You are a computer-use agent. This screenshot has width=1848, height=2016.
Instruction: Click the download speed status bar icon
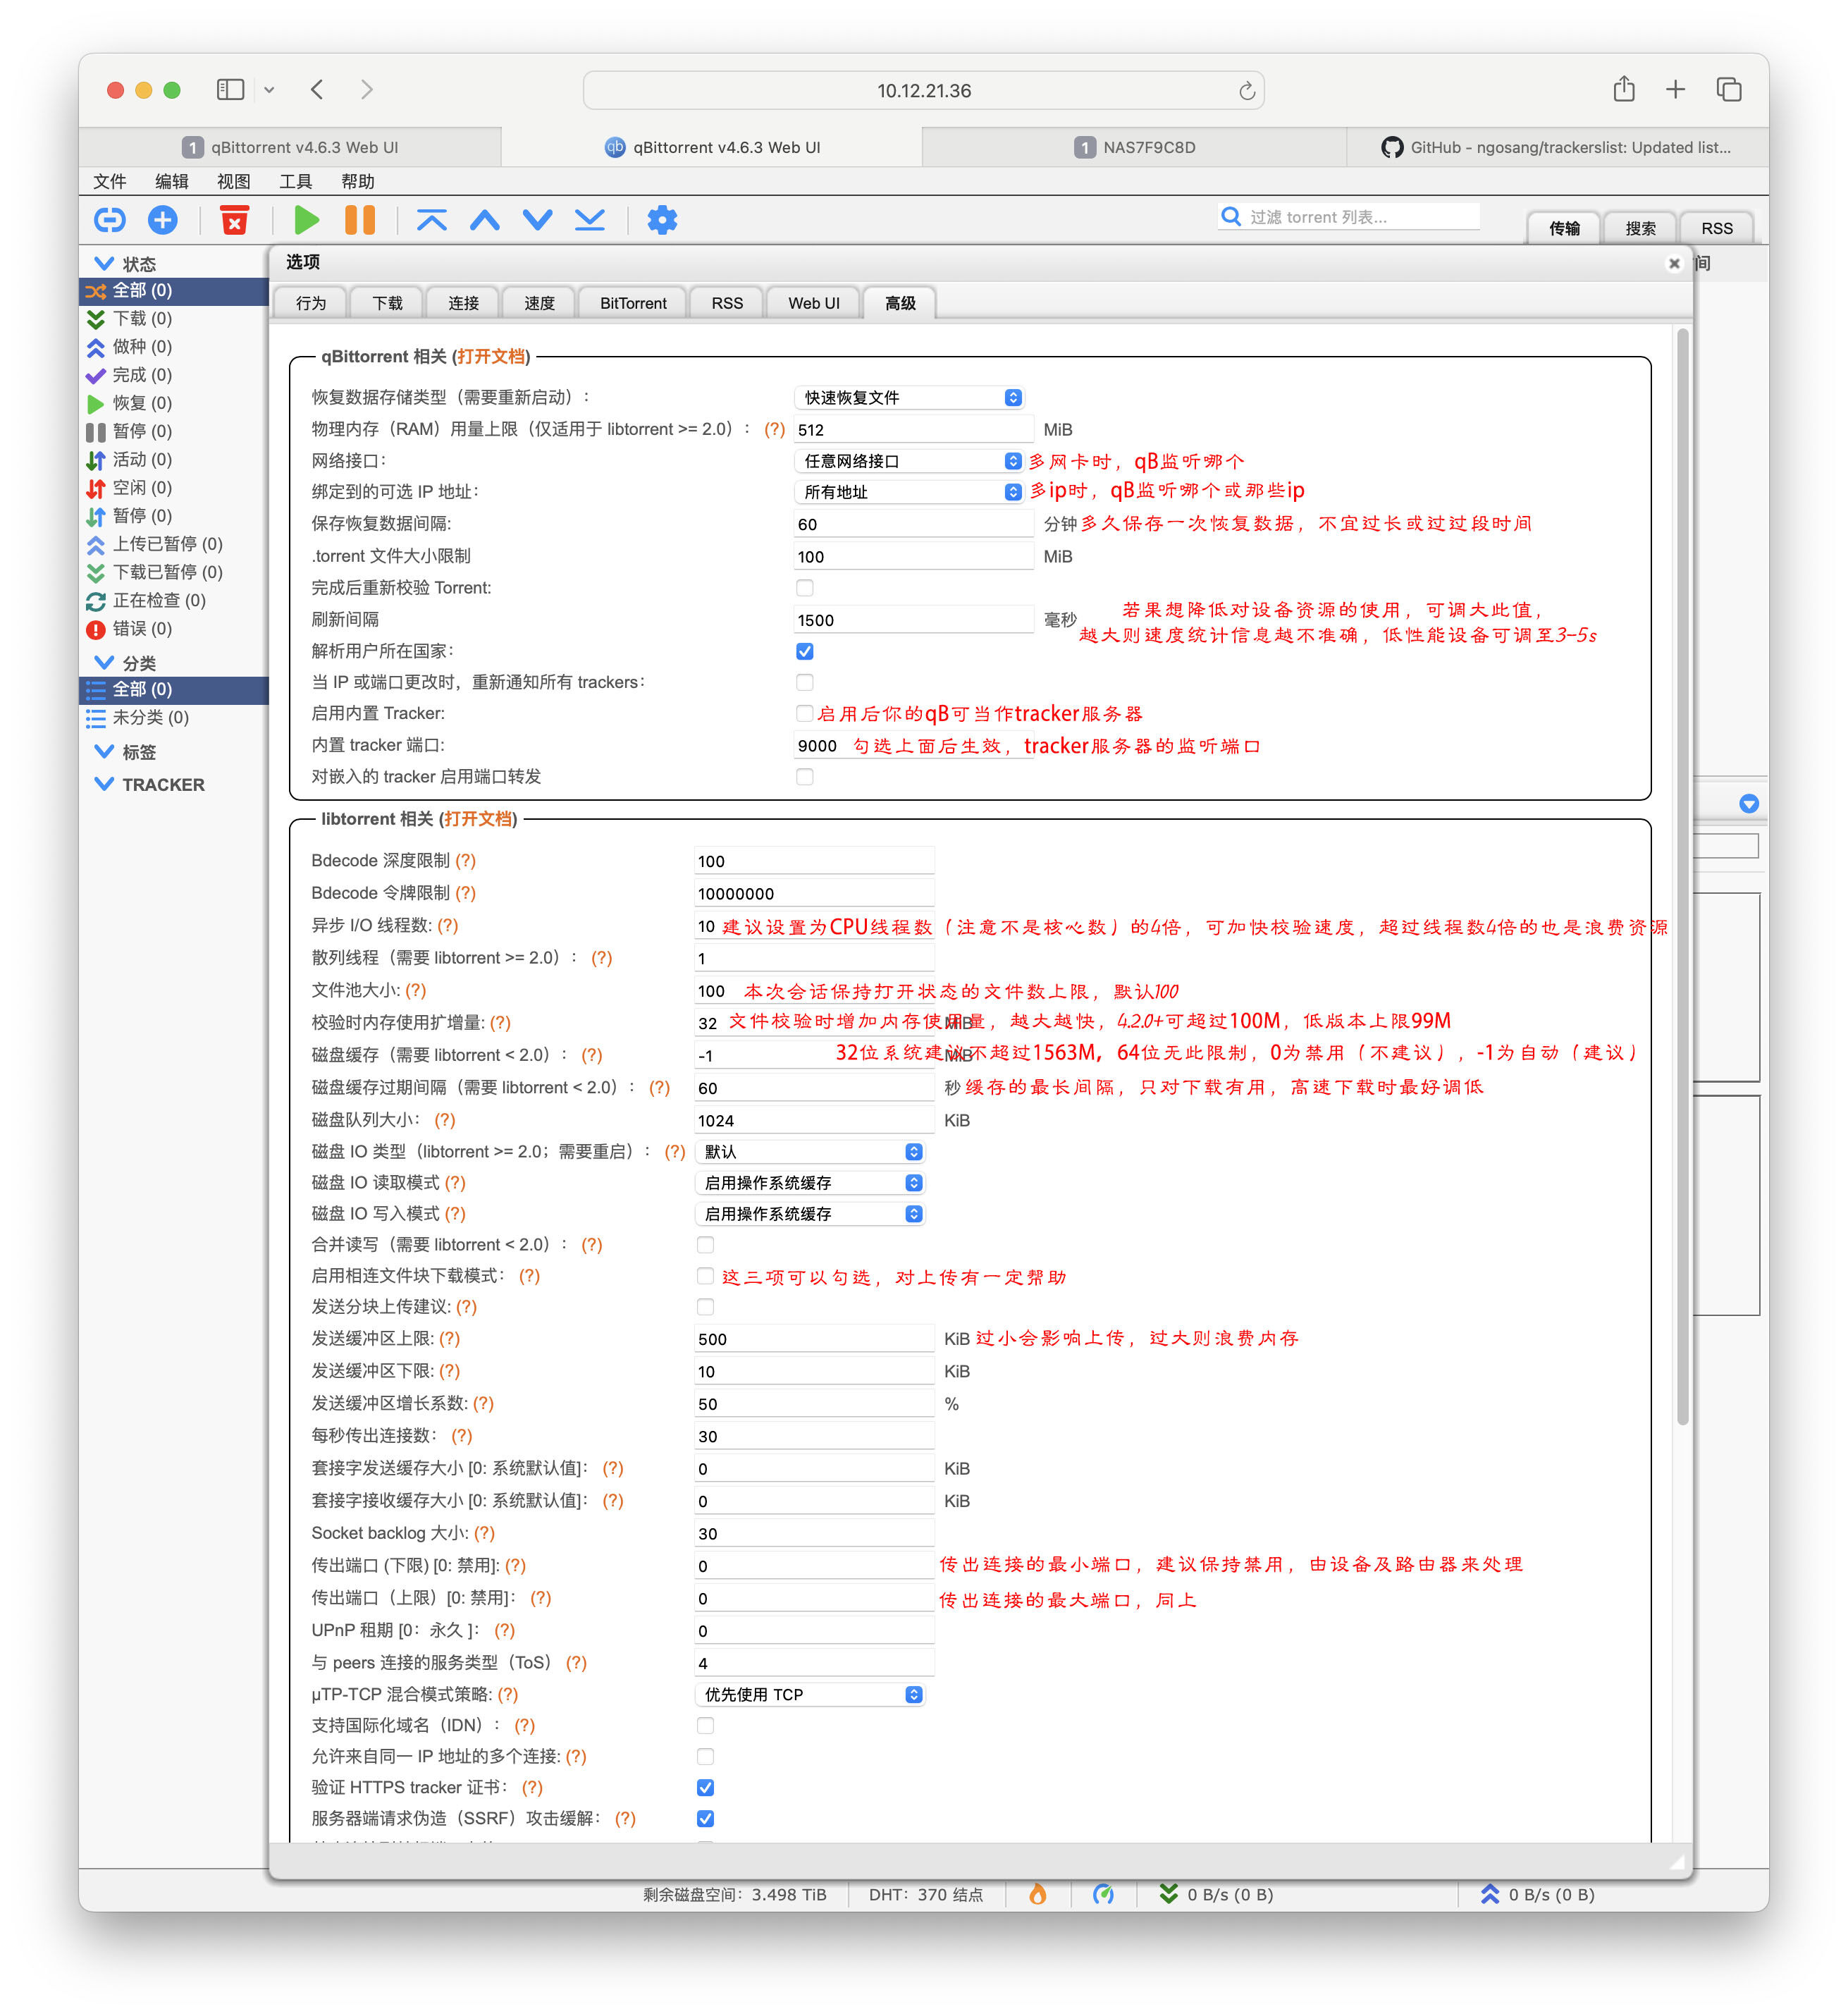[1168, 1894]
